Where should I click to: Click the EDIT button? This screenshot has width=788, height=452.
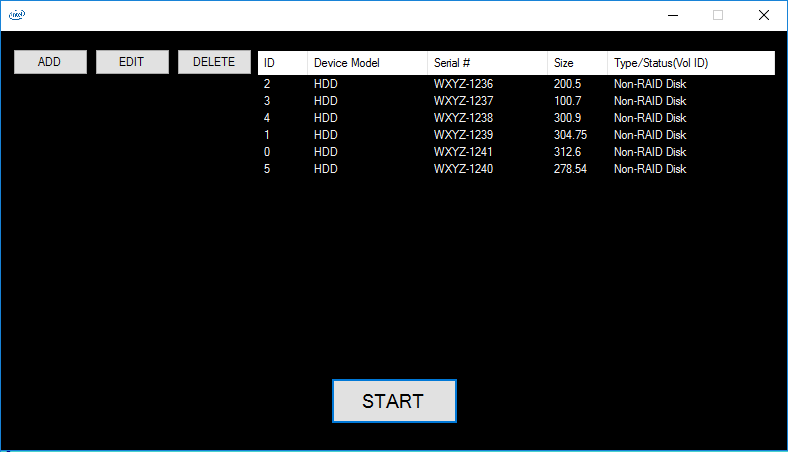point(132,62)
